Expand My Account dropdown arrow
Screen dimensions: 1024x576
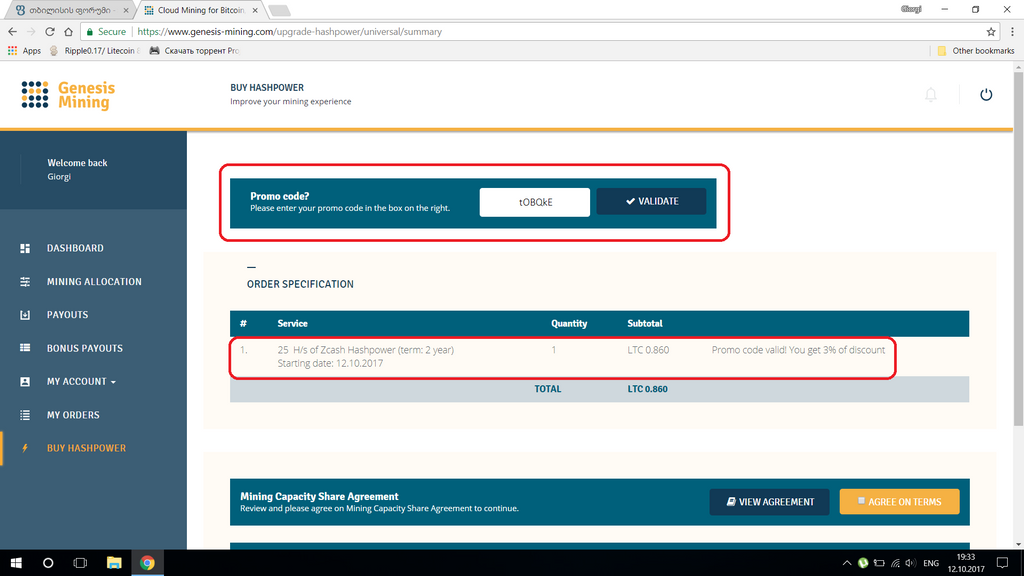(113, 382)
